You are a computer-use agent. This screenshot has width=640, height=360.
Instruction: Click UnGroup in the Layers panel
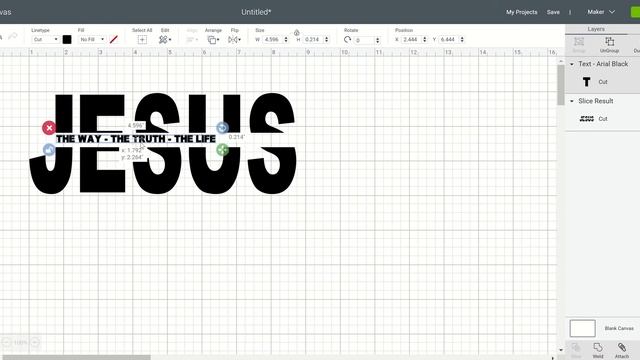click(x=609, y=45)
